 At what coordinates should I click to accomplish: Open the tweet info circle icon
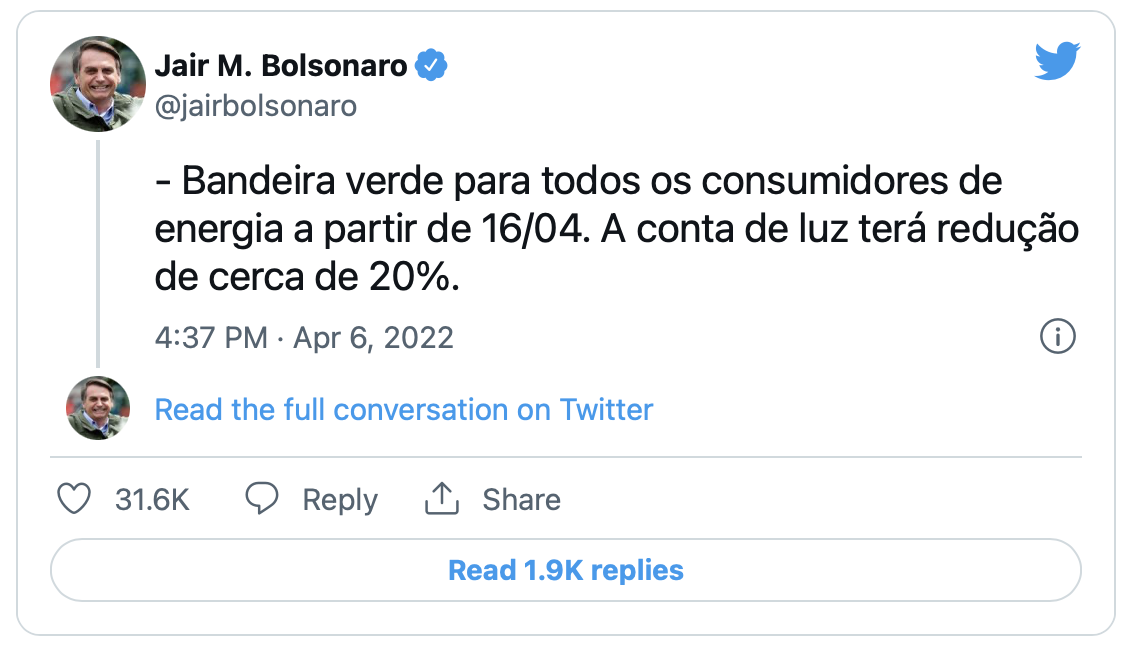coord(1057,337)
